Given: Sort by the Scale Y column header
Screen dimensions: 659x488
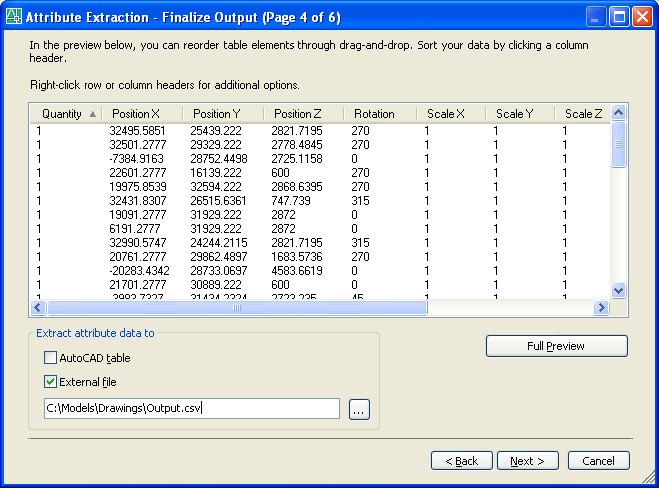Looking at the screenshot, I should point(520,114).
